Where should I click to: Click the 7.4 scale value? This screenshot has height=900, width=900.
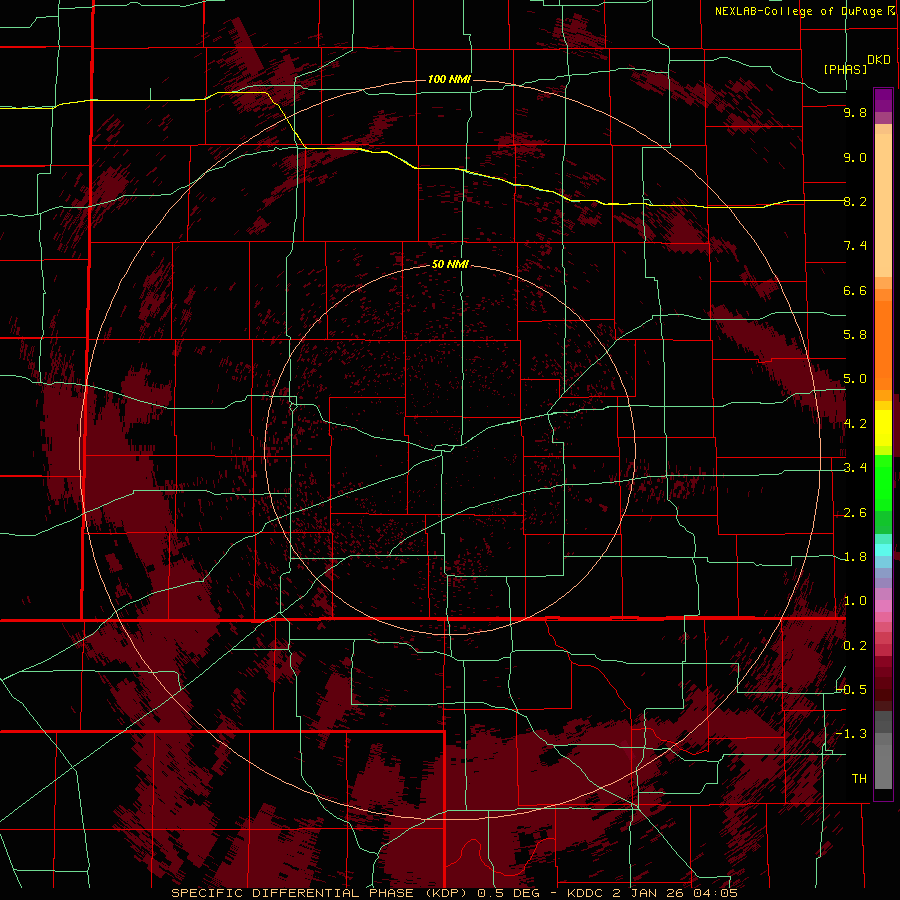point(855,246)
